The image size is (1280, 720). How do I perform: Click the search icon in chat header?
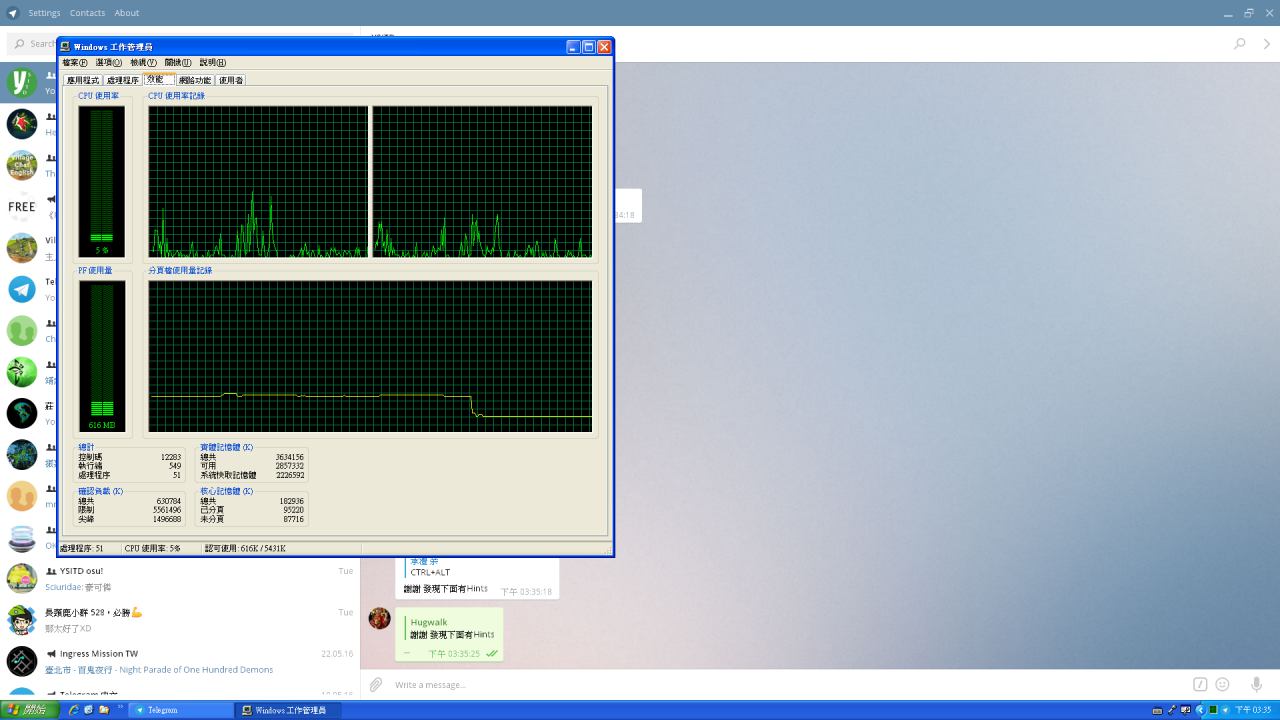(x=1240, y=44)
